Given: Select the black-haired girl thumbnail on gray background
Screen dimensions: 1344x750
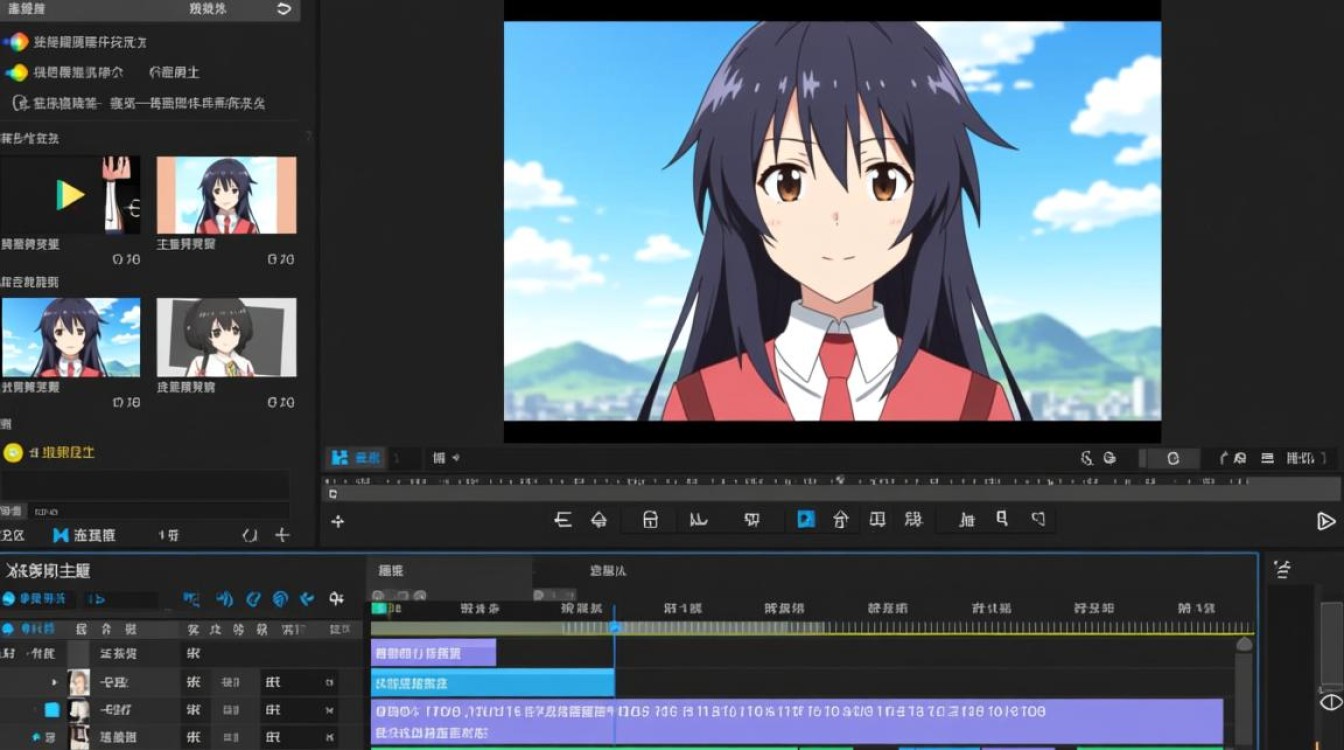Looking at the screenshot, I should (226, 337).
